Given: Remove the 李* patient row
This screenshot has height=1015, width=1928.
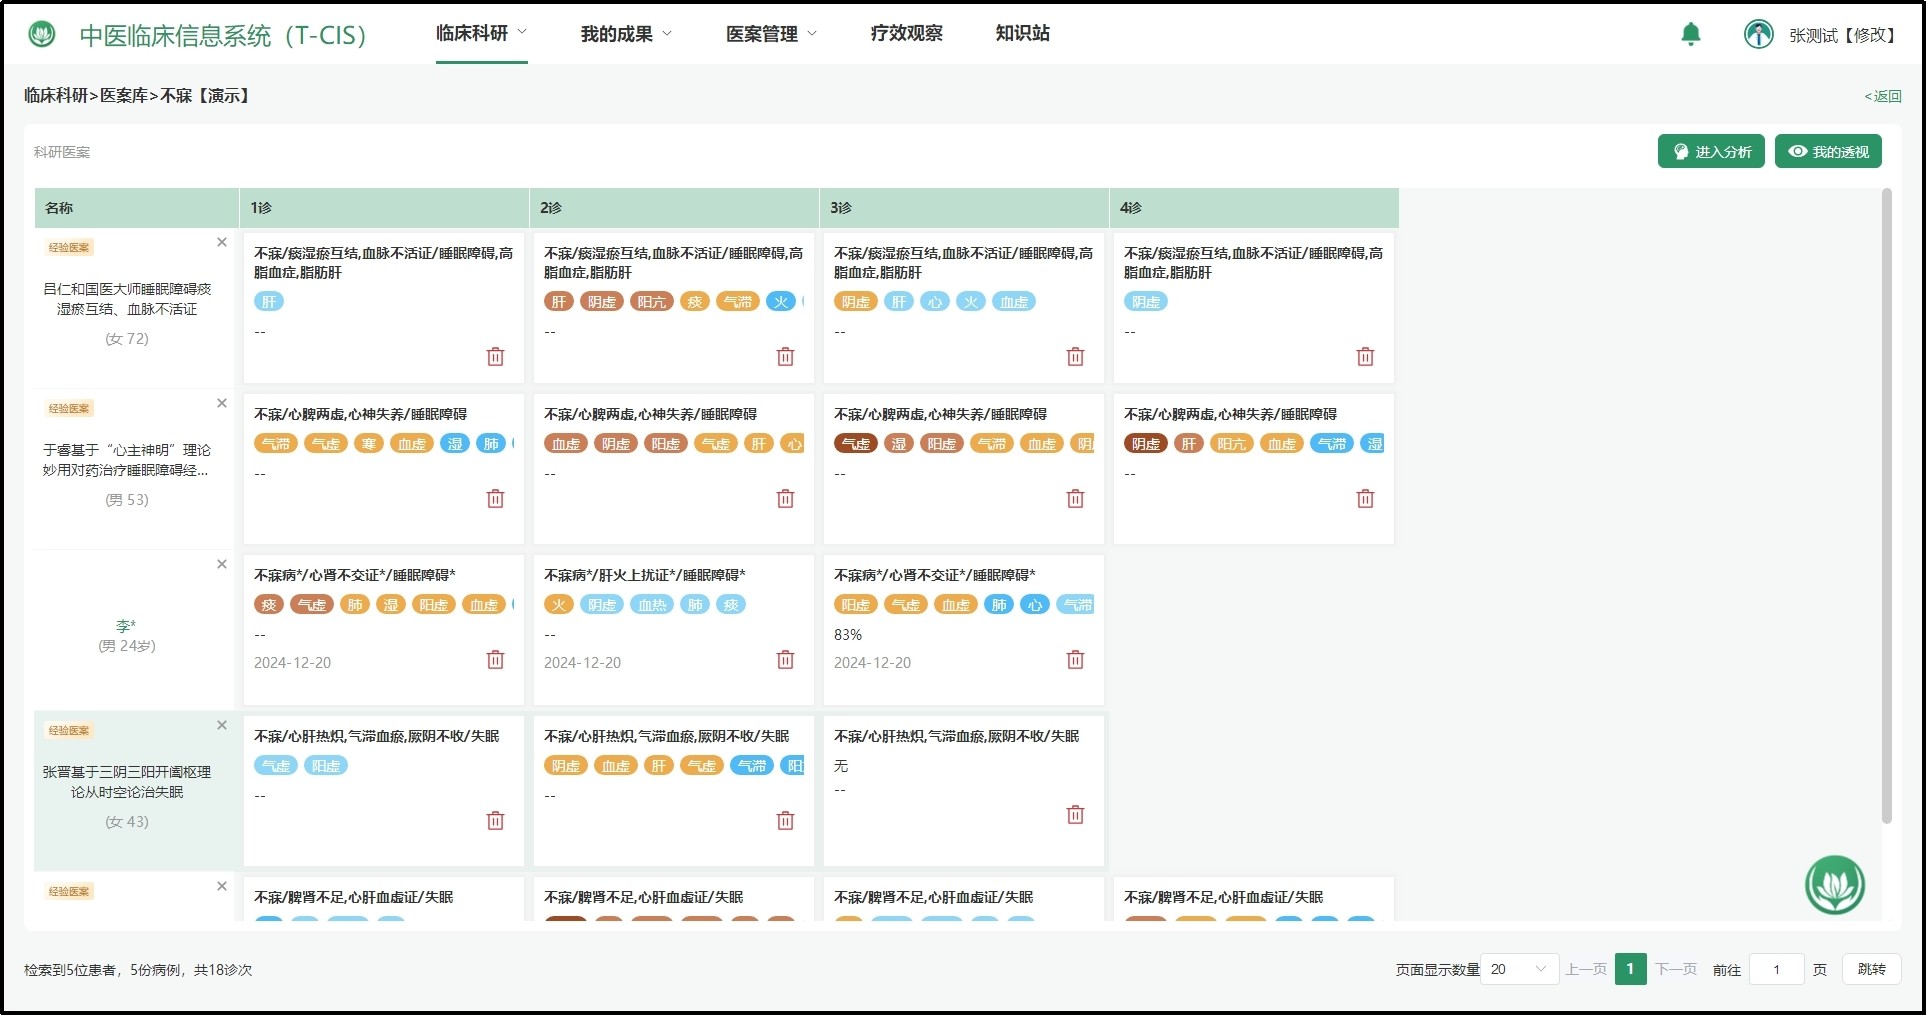Looking at the screenshot, I should point(222,564).
